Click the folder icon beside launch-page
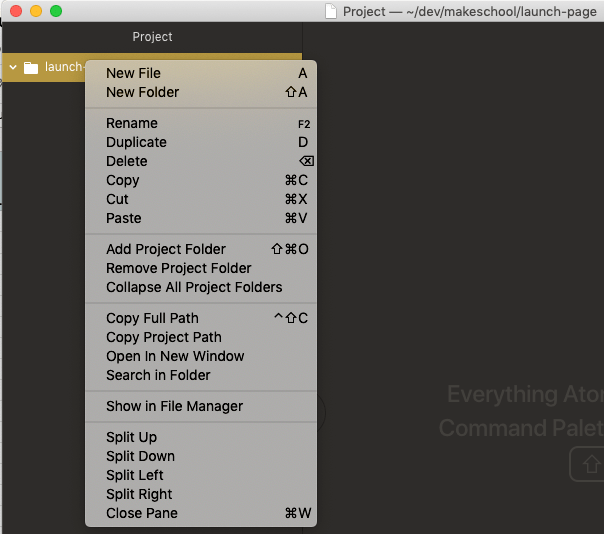This screenshot has width=604, height=534. [x=31, y=68]
